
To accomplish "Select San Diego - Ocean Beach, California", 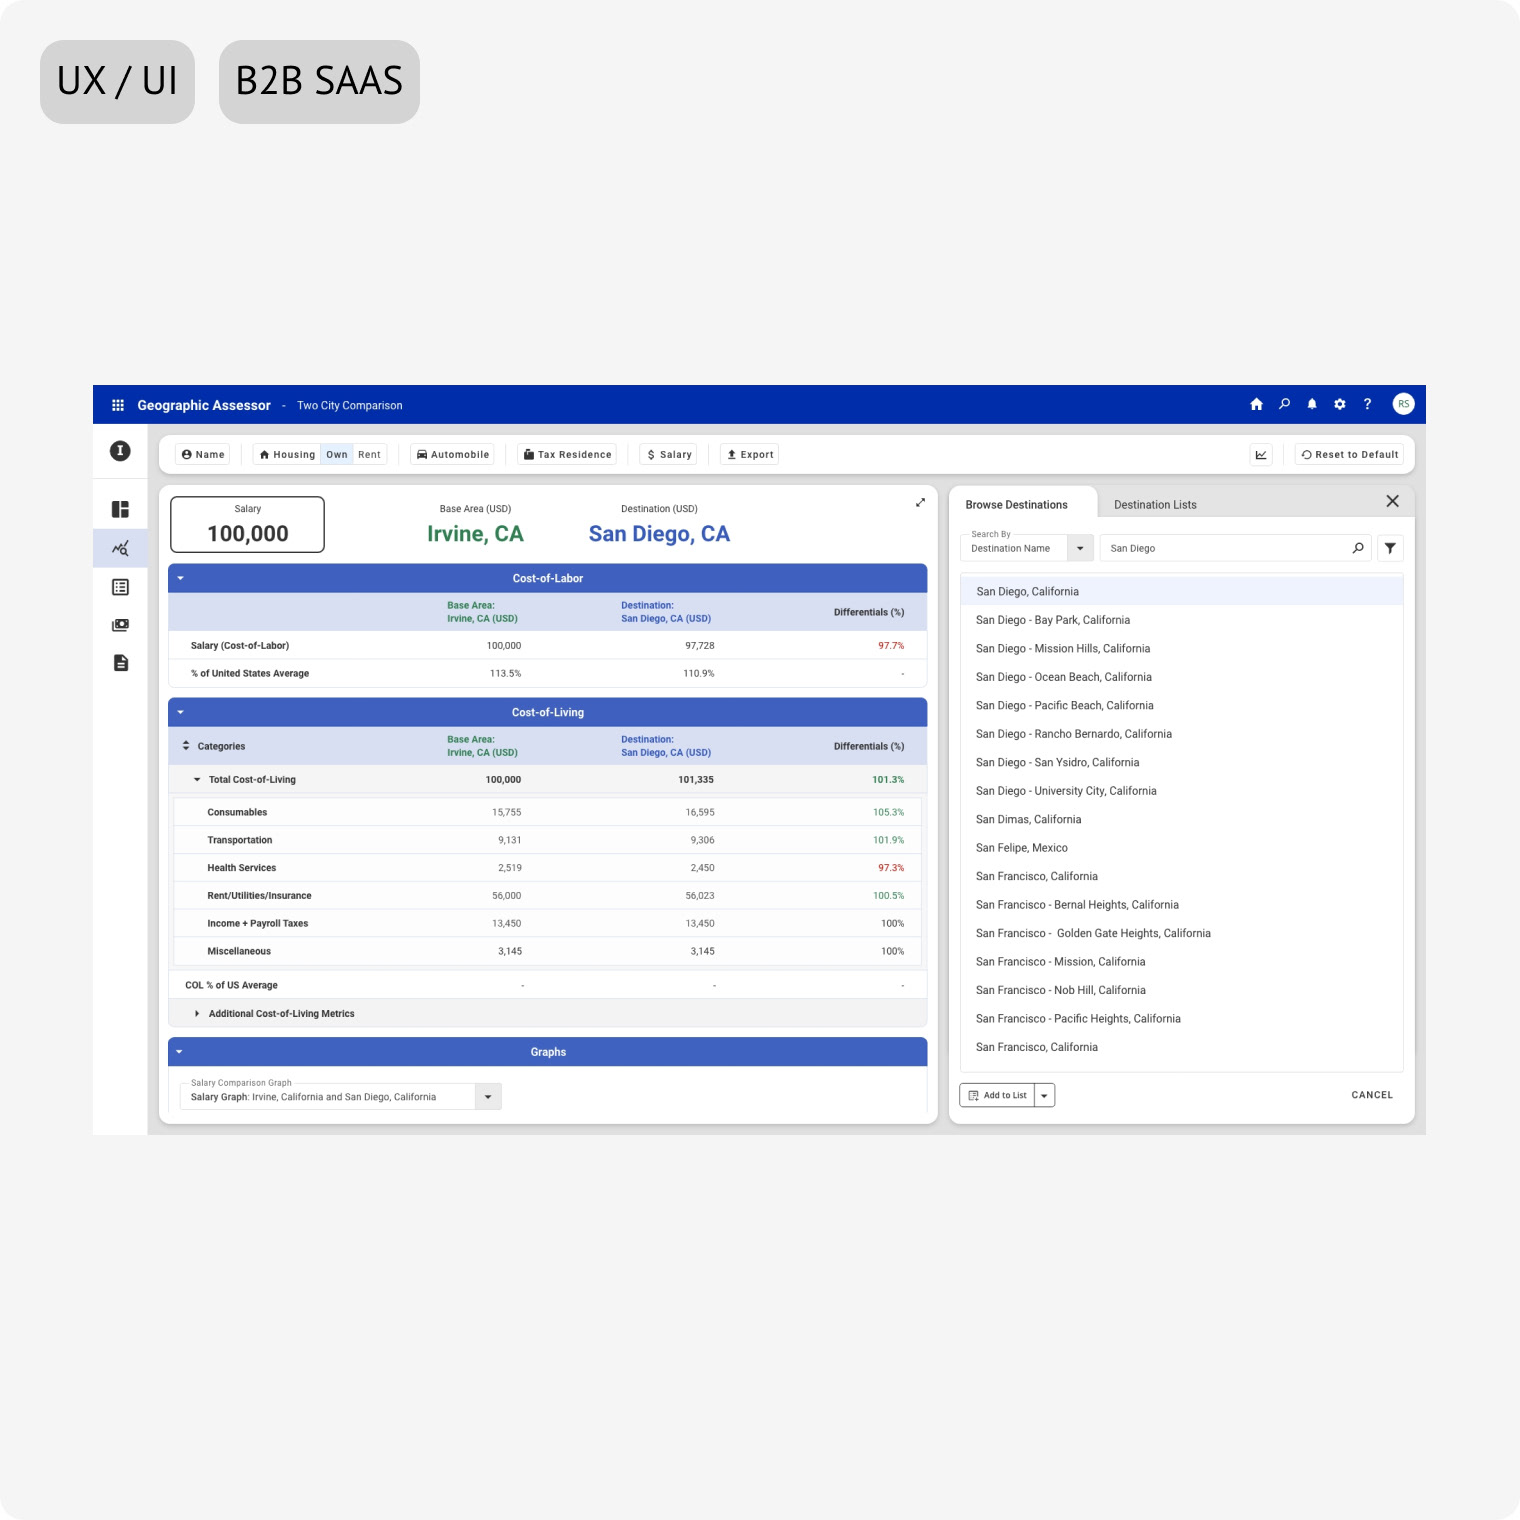I will [x=1182, y=677].
